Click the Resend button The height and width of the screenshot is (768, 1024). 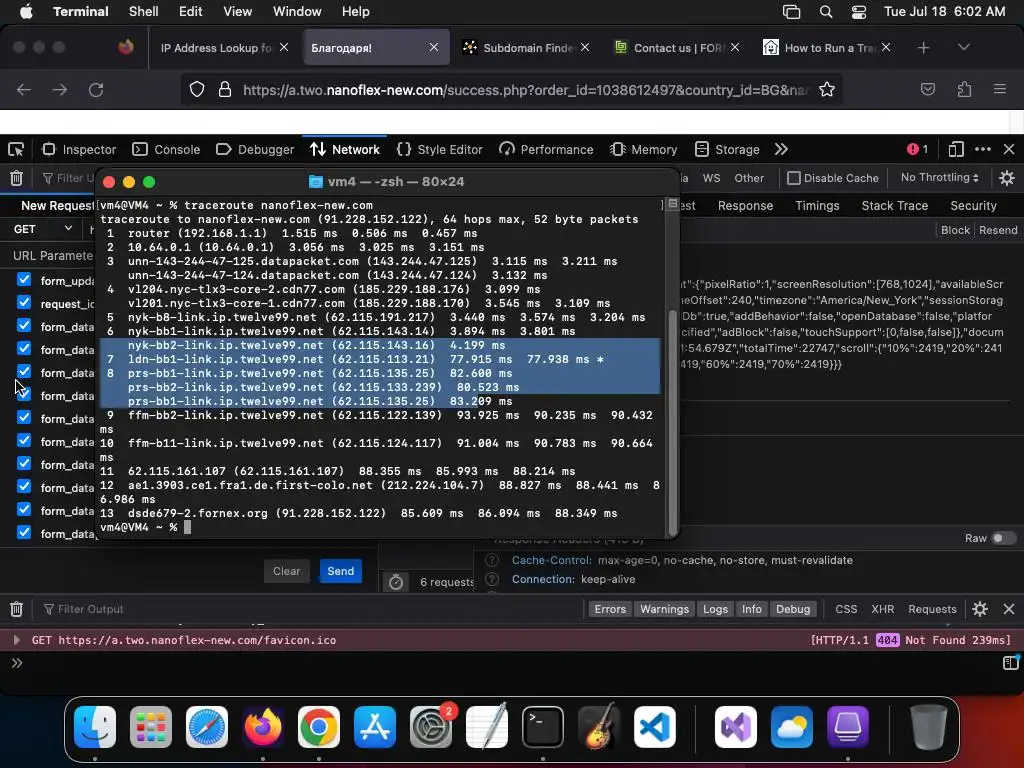[998, 230]
